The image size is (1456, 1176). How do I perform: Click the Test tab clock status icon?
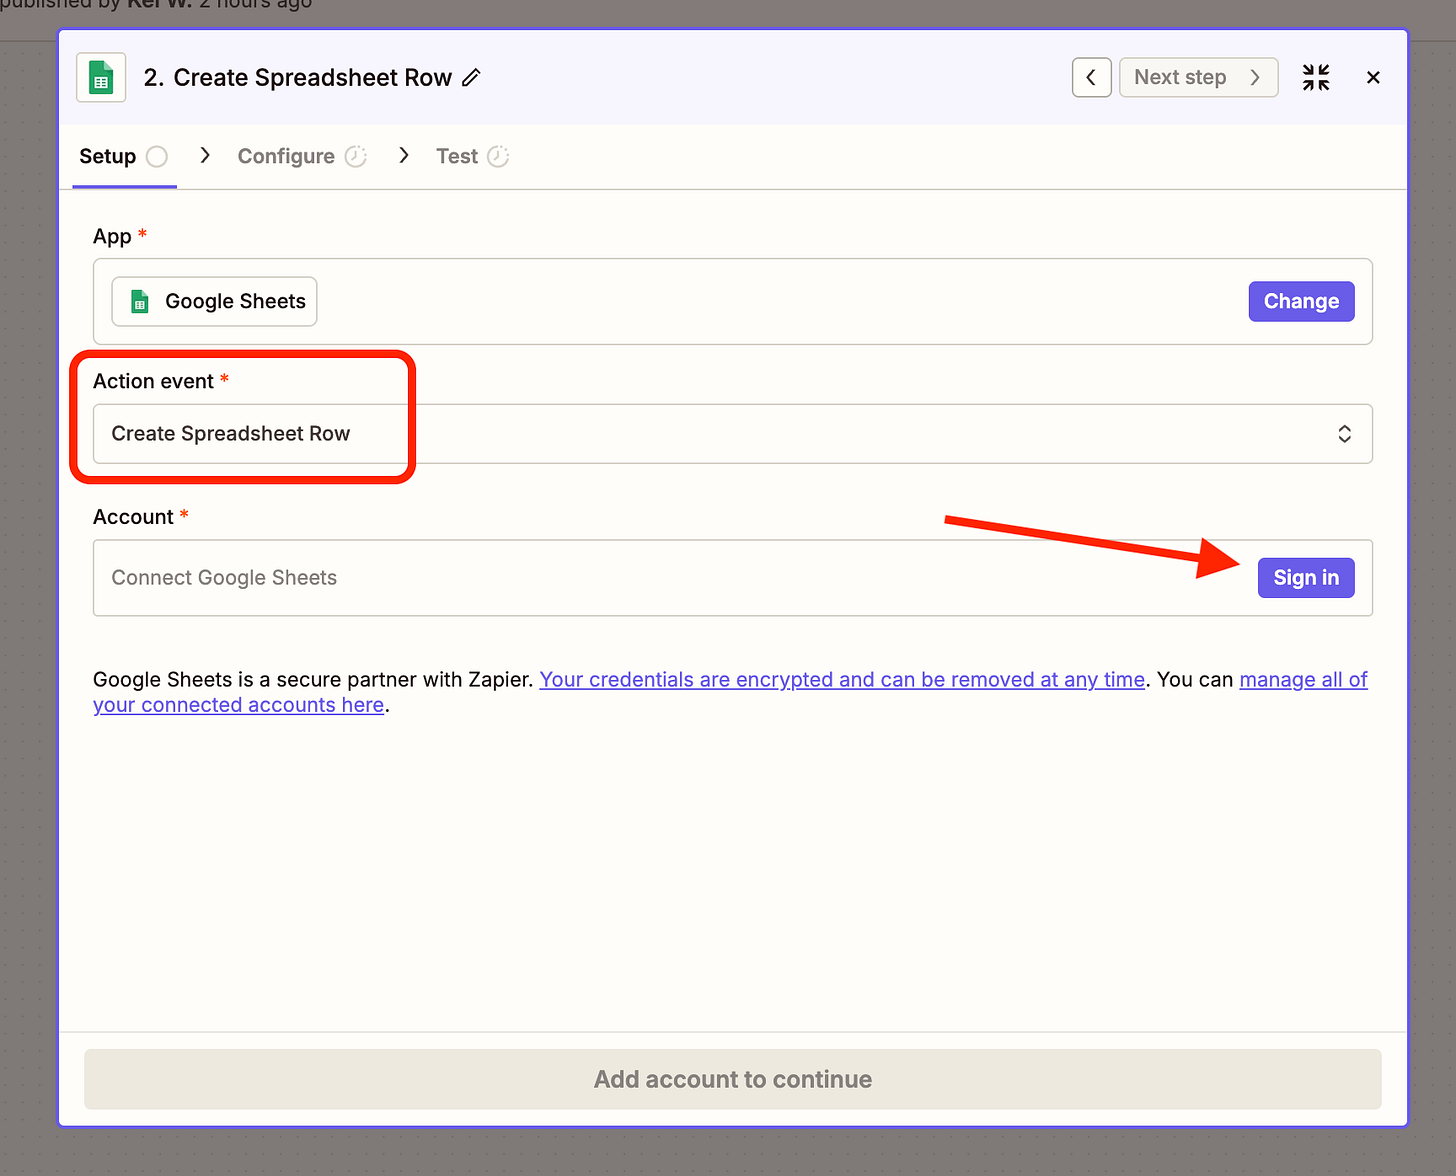pos(498,156)
